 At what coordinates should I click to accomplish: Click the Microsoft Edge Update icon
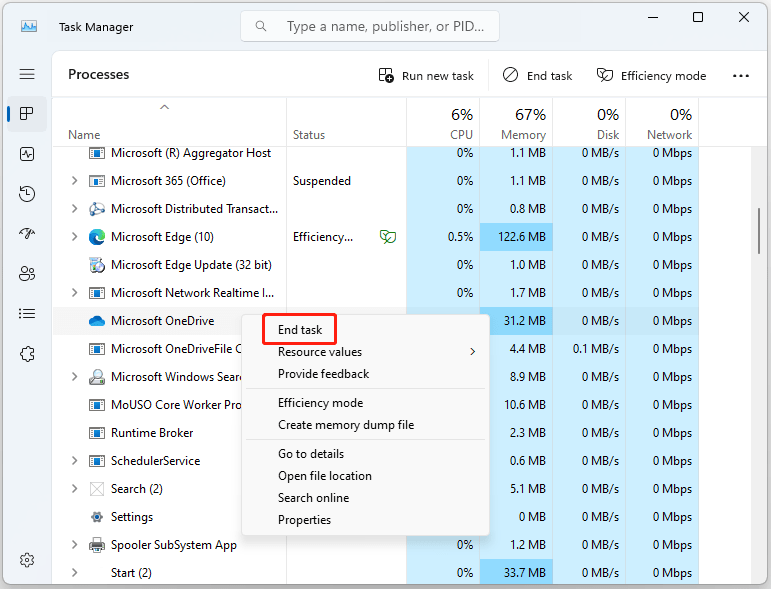pos(97,265)
